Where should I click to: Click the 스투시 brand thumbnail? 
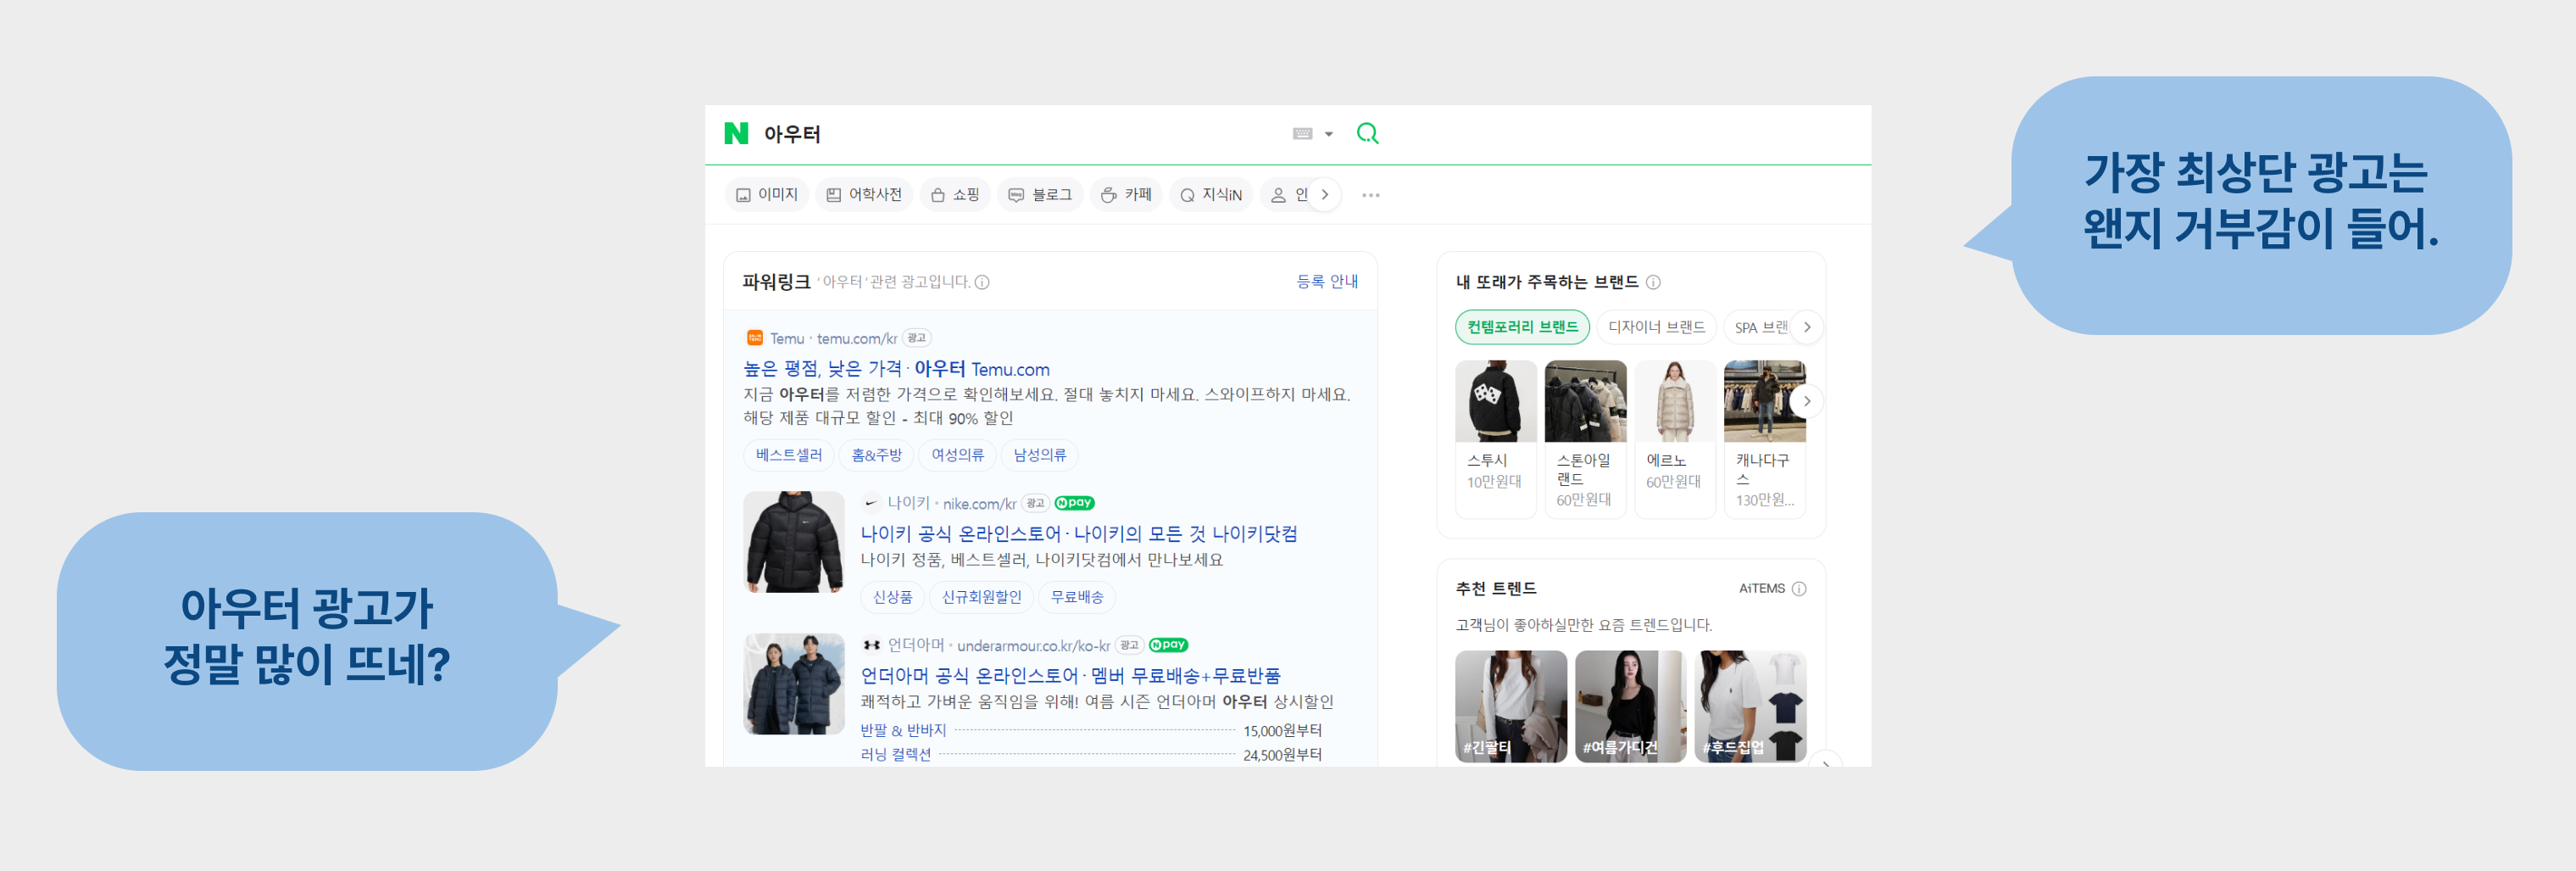(1495, 401)
